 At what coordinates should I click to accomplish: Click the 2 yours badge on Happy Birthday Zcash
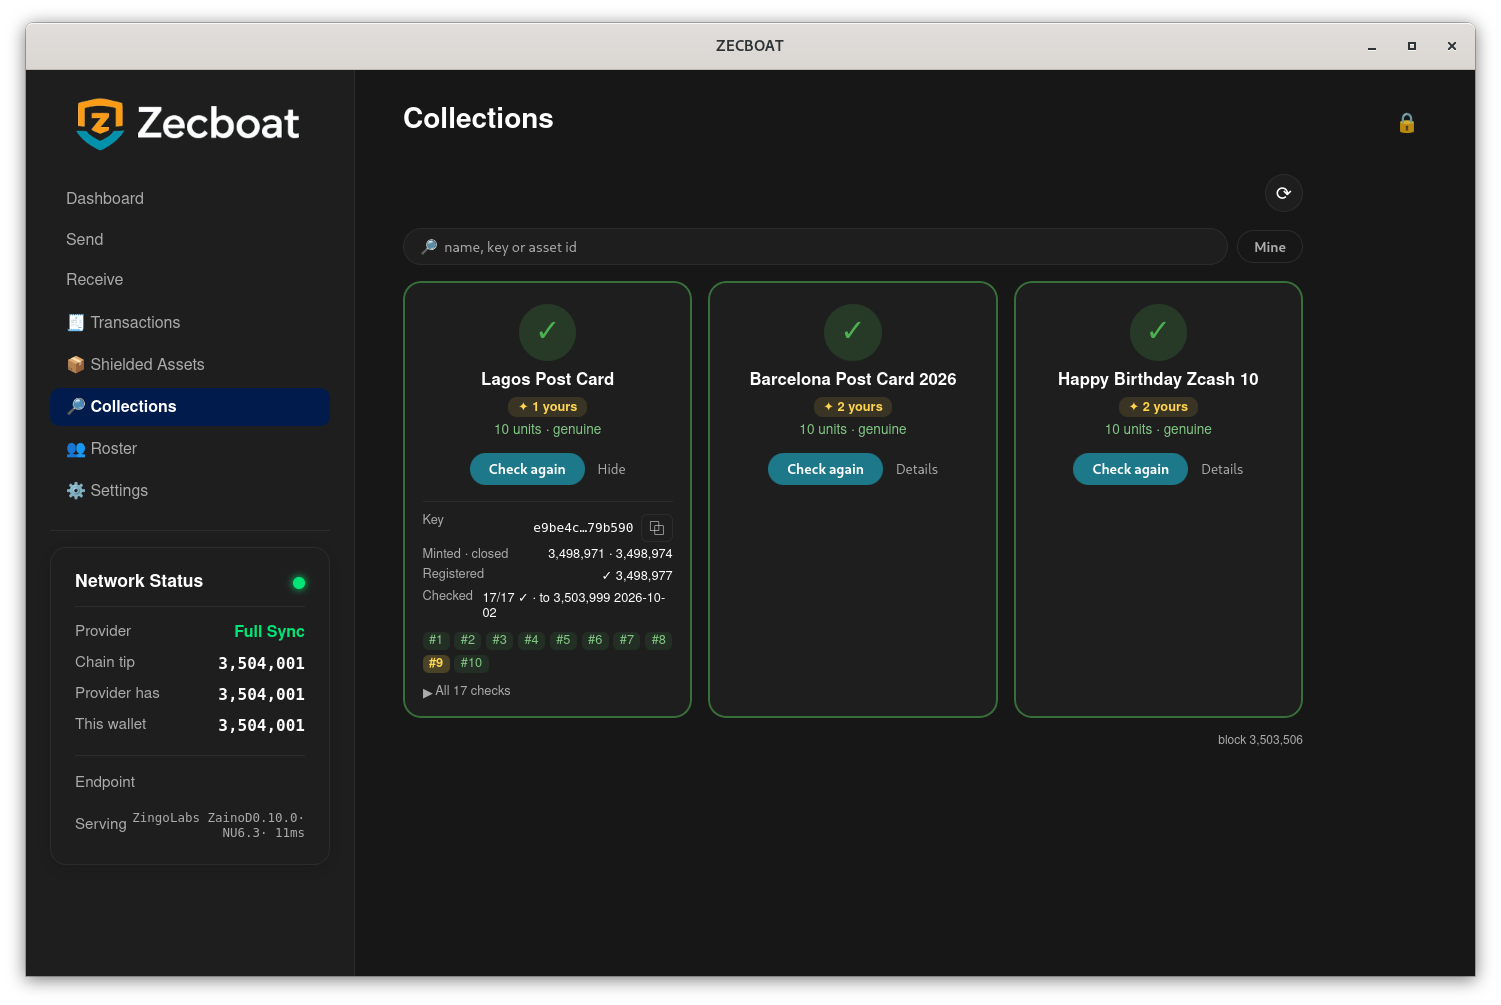click(x=1158, y=407)
